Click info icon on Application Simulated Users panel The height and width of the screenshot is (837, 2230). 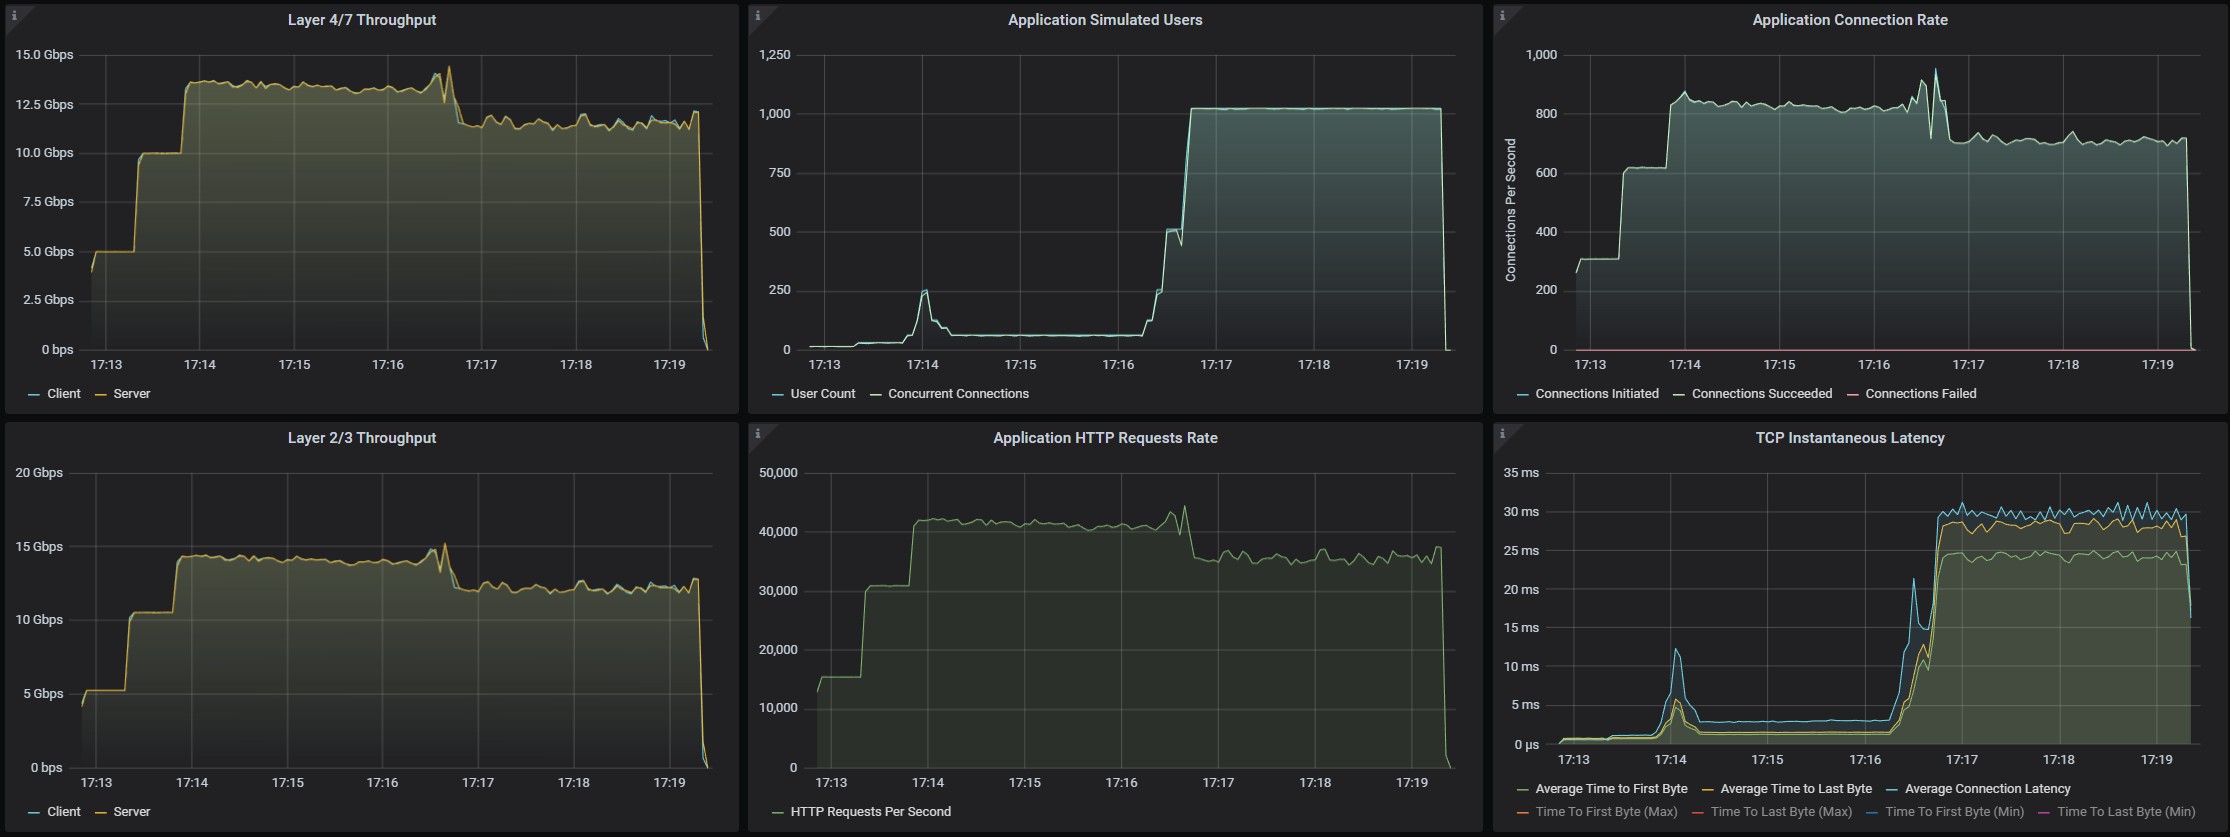pyautogui.click(x=758, y=15)
